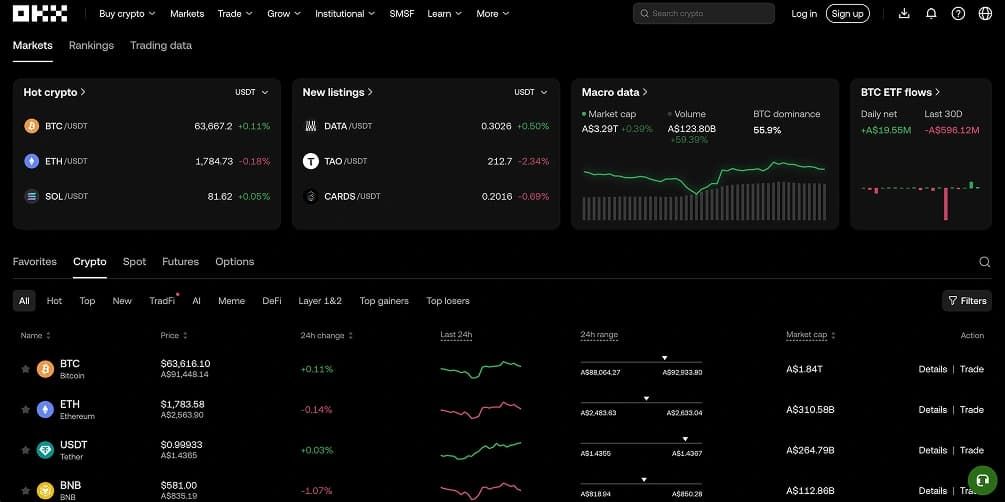Open Details for BTC

(x=933, y=369)
